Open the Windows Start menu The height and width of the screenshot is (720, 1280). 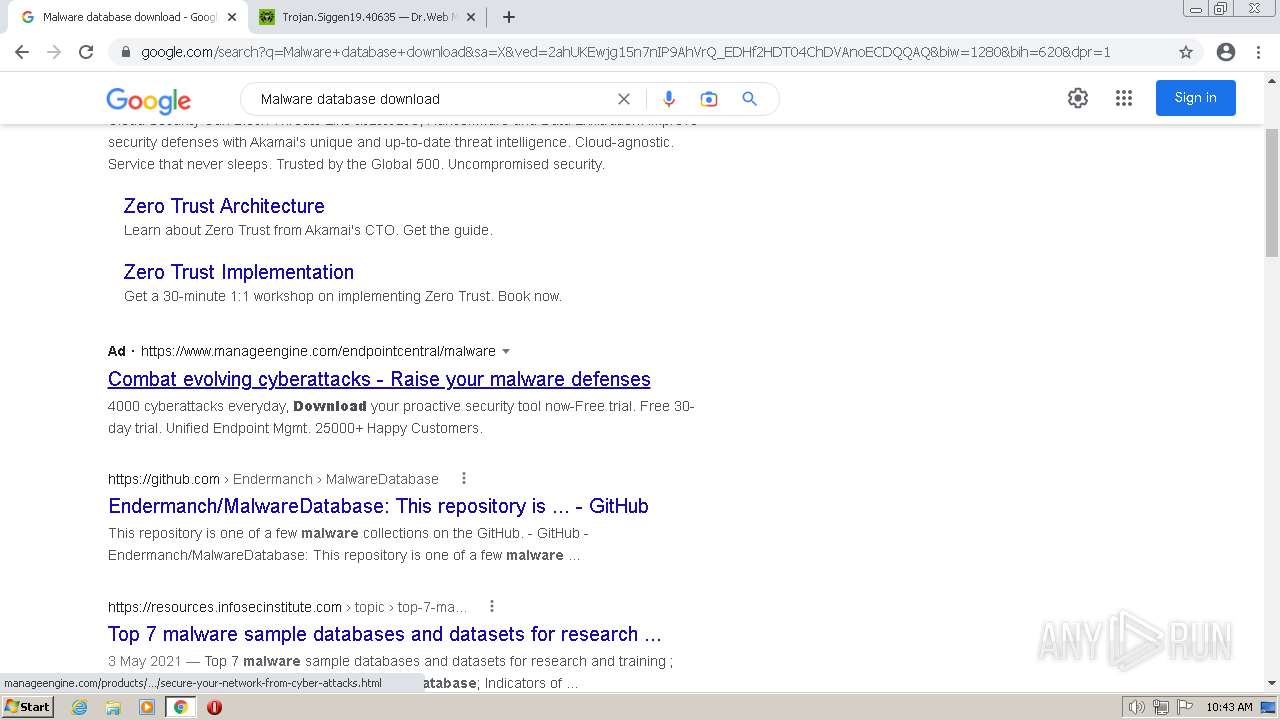(x=27, y=707)
